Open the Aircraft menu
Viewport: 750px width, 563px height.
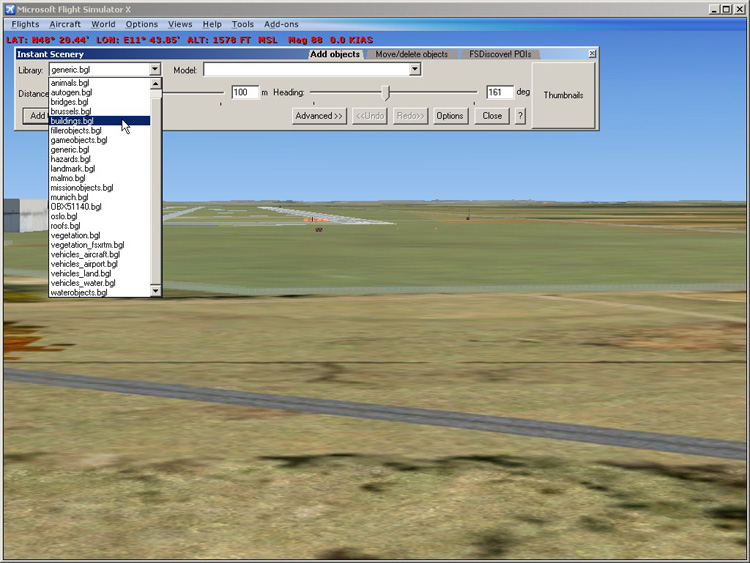coord(65,24)
